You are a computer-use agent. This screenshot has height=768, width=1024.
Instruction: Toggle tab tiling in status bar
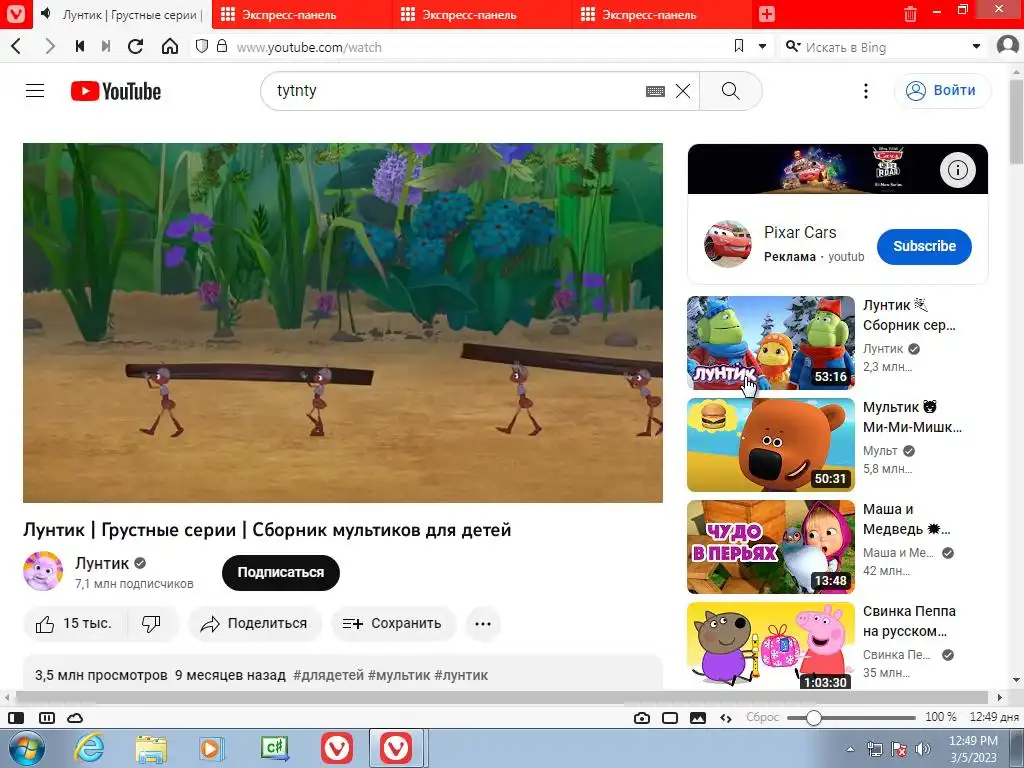[47, 718]
